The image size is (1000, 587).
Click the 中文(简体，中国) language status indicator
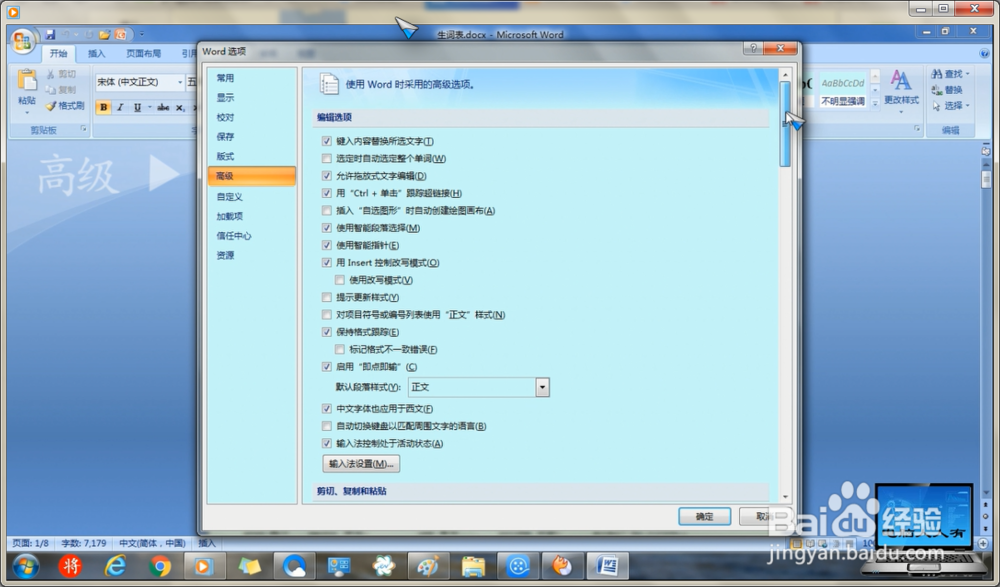(152, 544)
